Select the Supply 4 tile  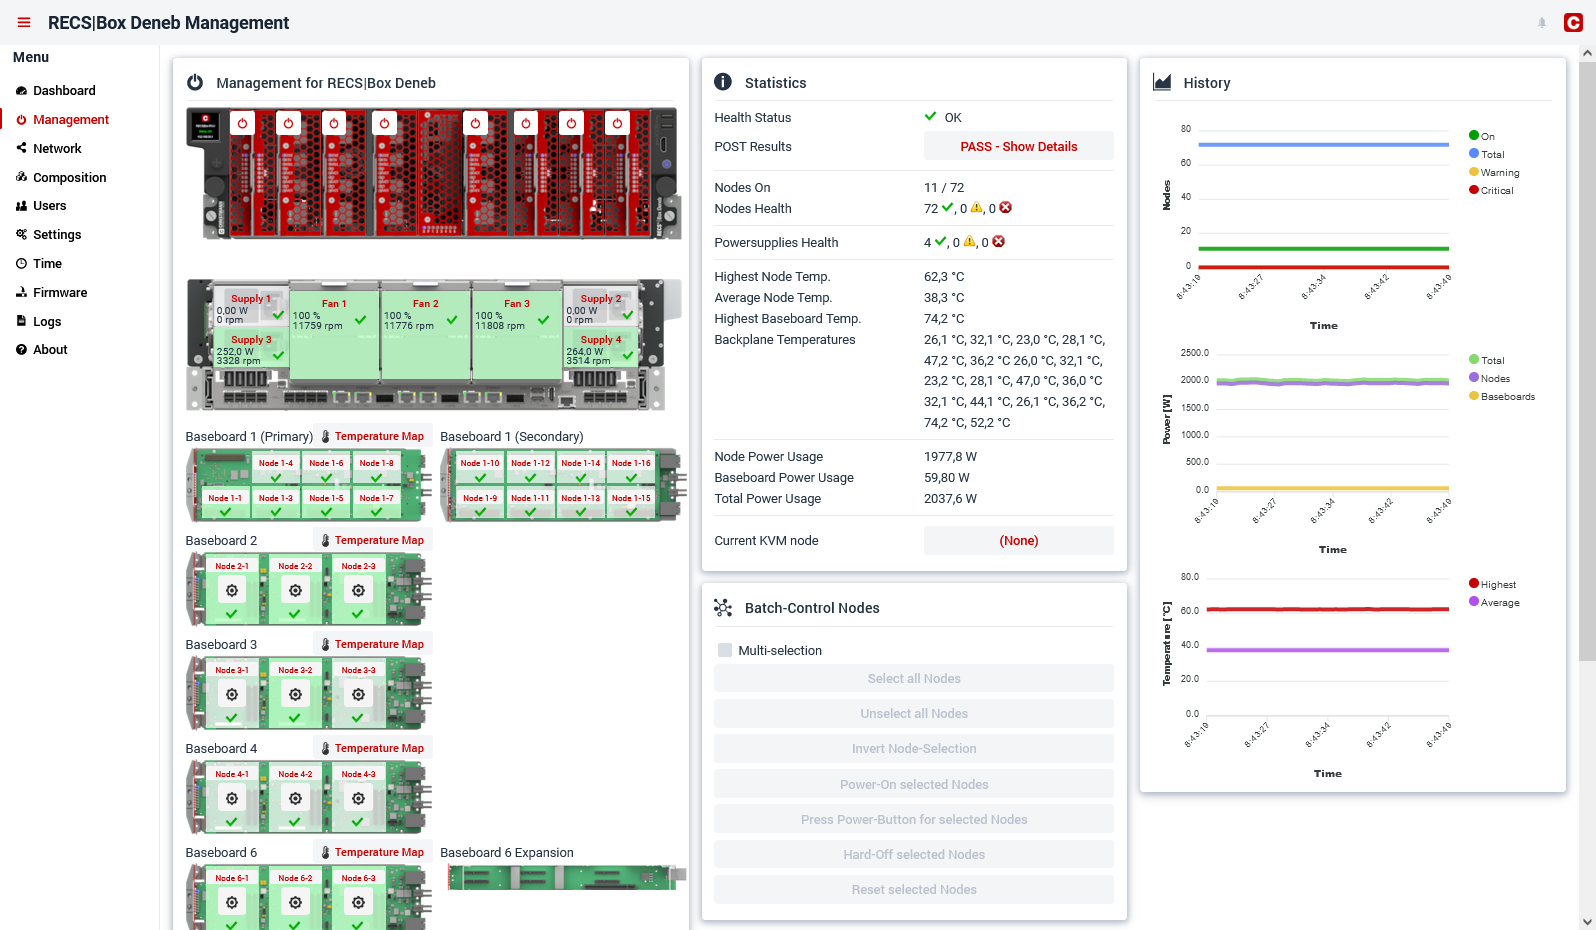pos(601,349)
